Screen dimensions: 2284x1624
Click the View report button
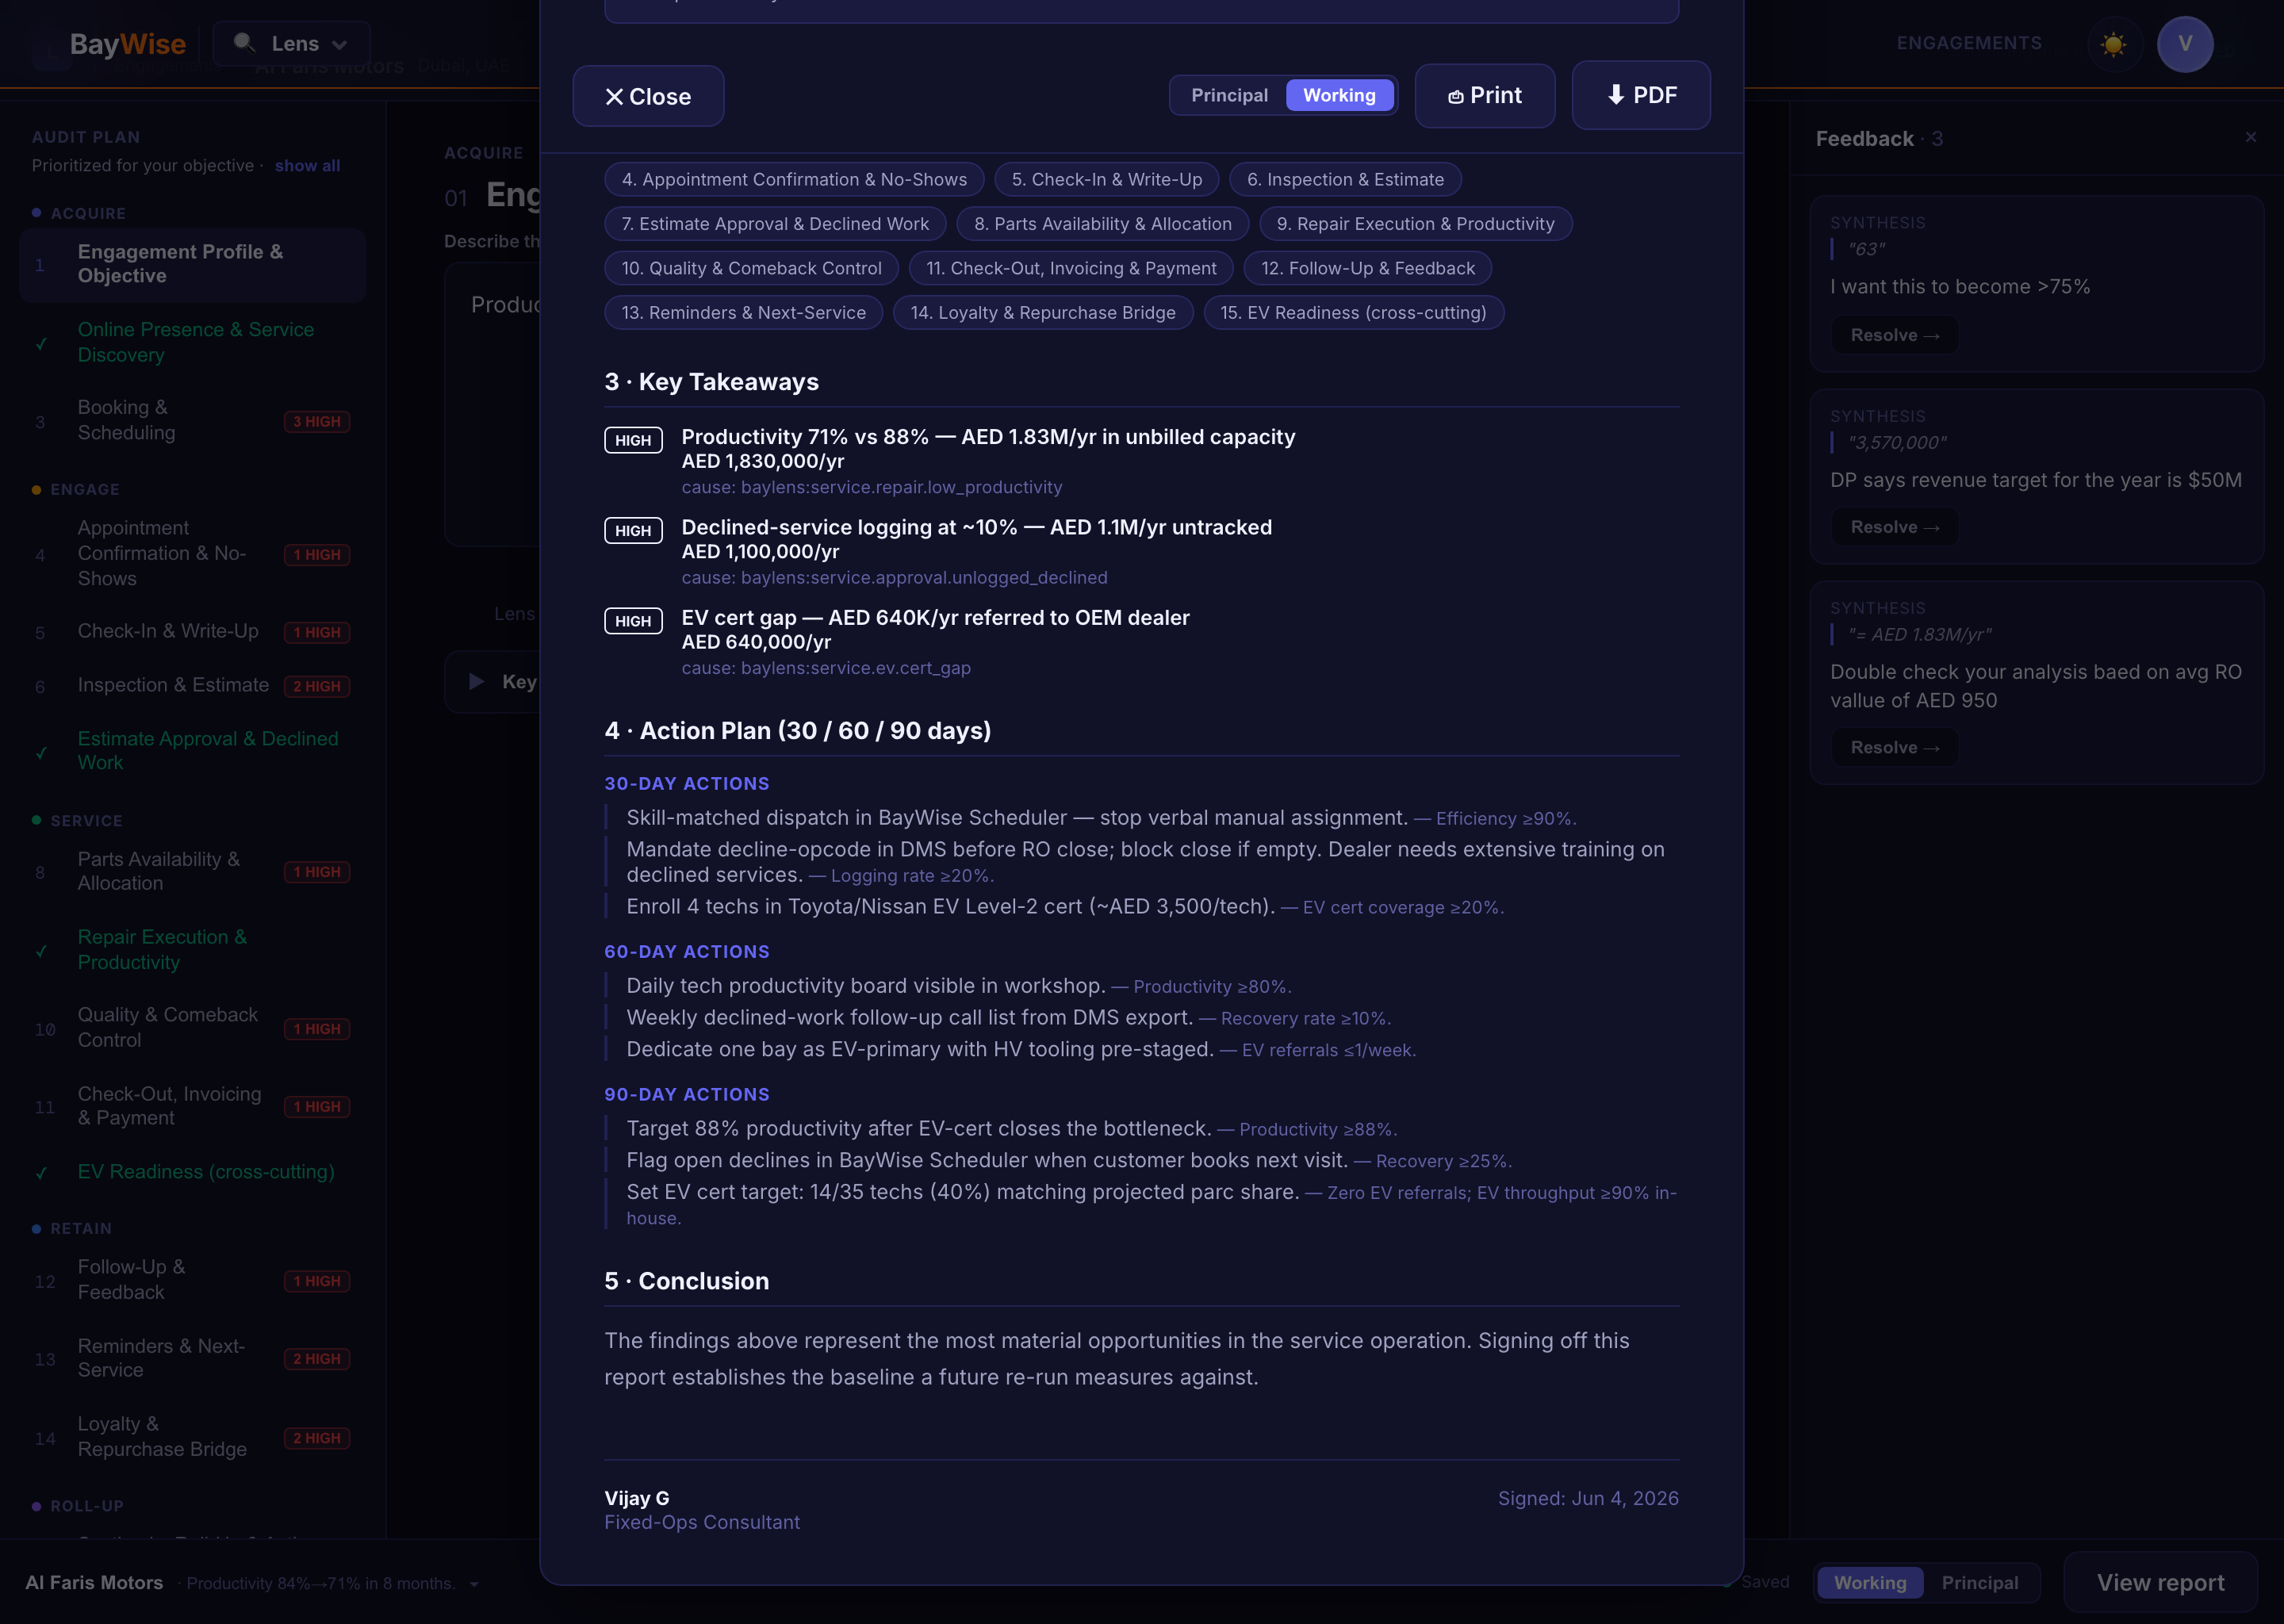(2160, 1583)
